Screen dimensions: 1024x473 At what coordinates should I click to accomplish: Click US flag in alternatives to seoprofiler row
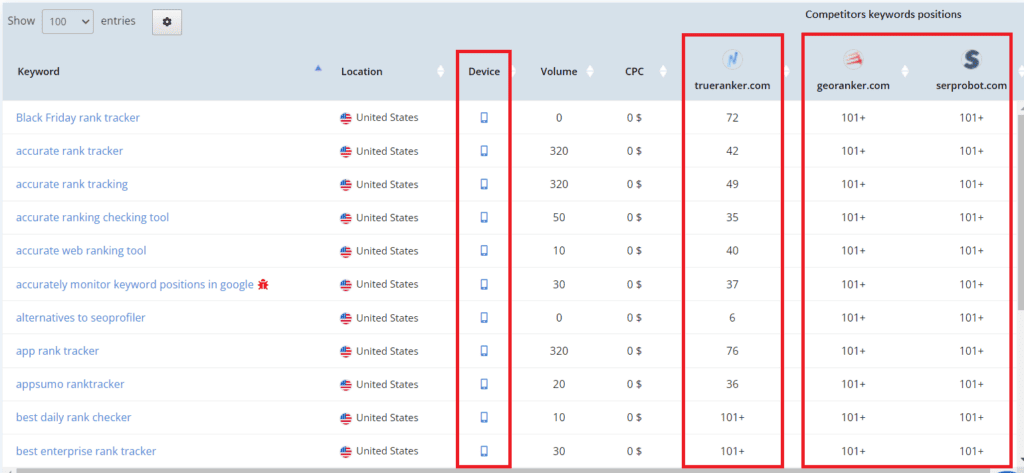(x=345, y=318)
